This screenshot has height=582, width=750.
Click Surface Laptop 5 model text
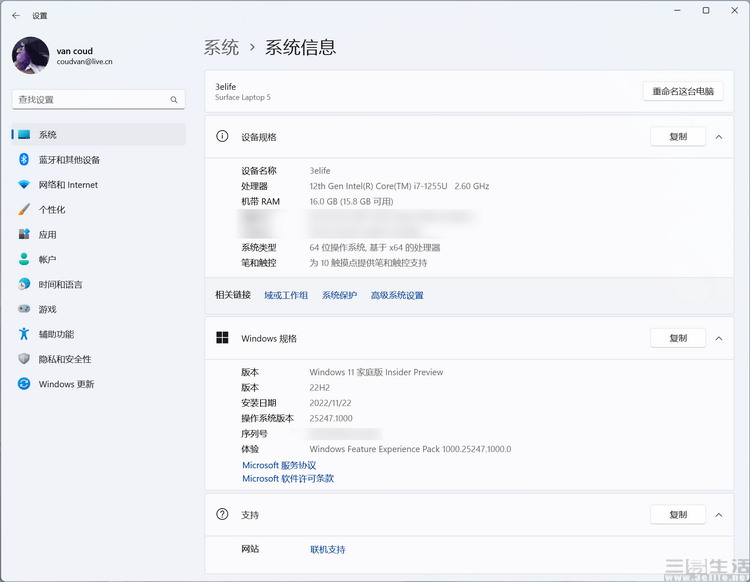[243, 97]
